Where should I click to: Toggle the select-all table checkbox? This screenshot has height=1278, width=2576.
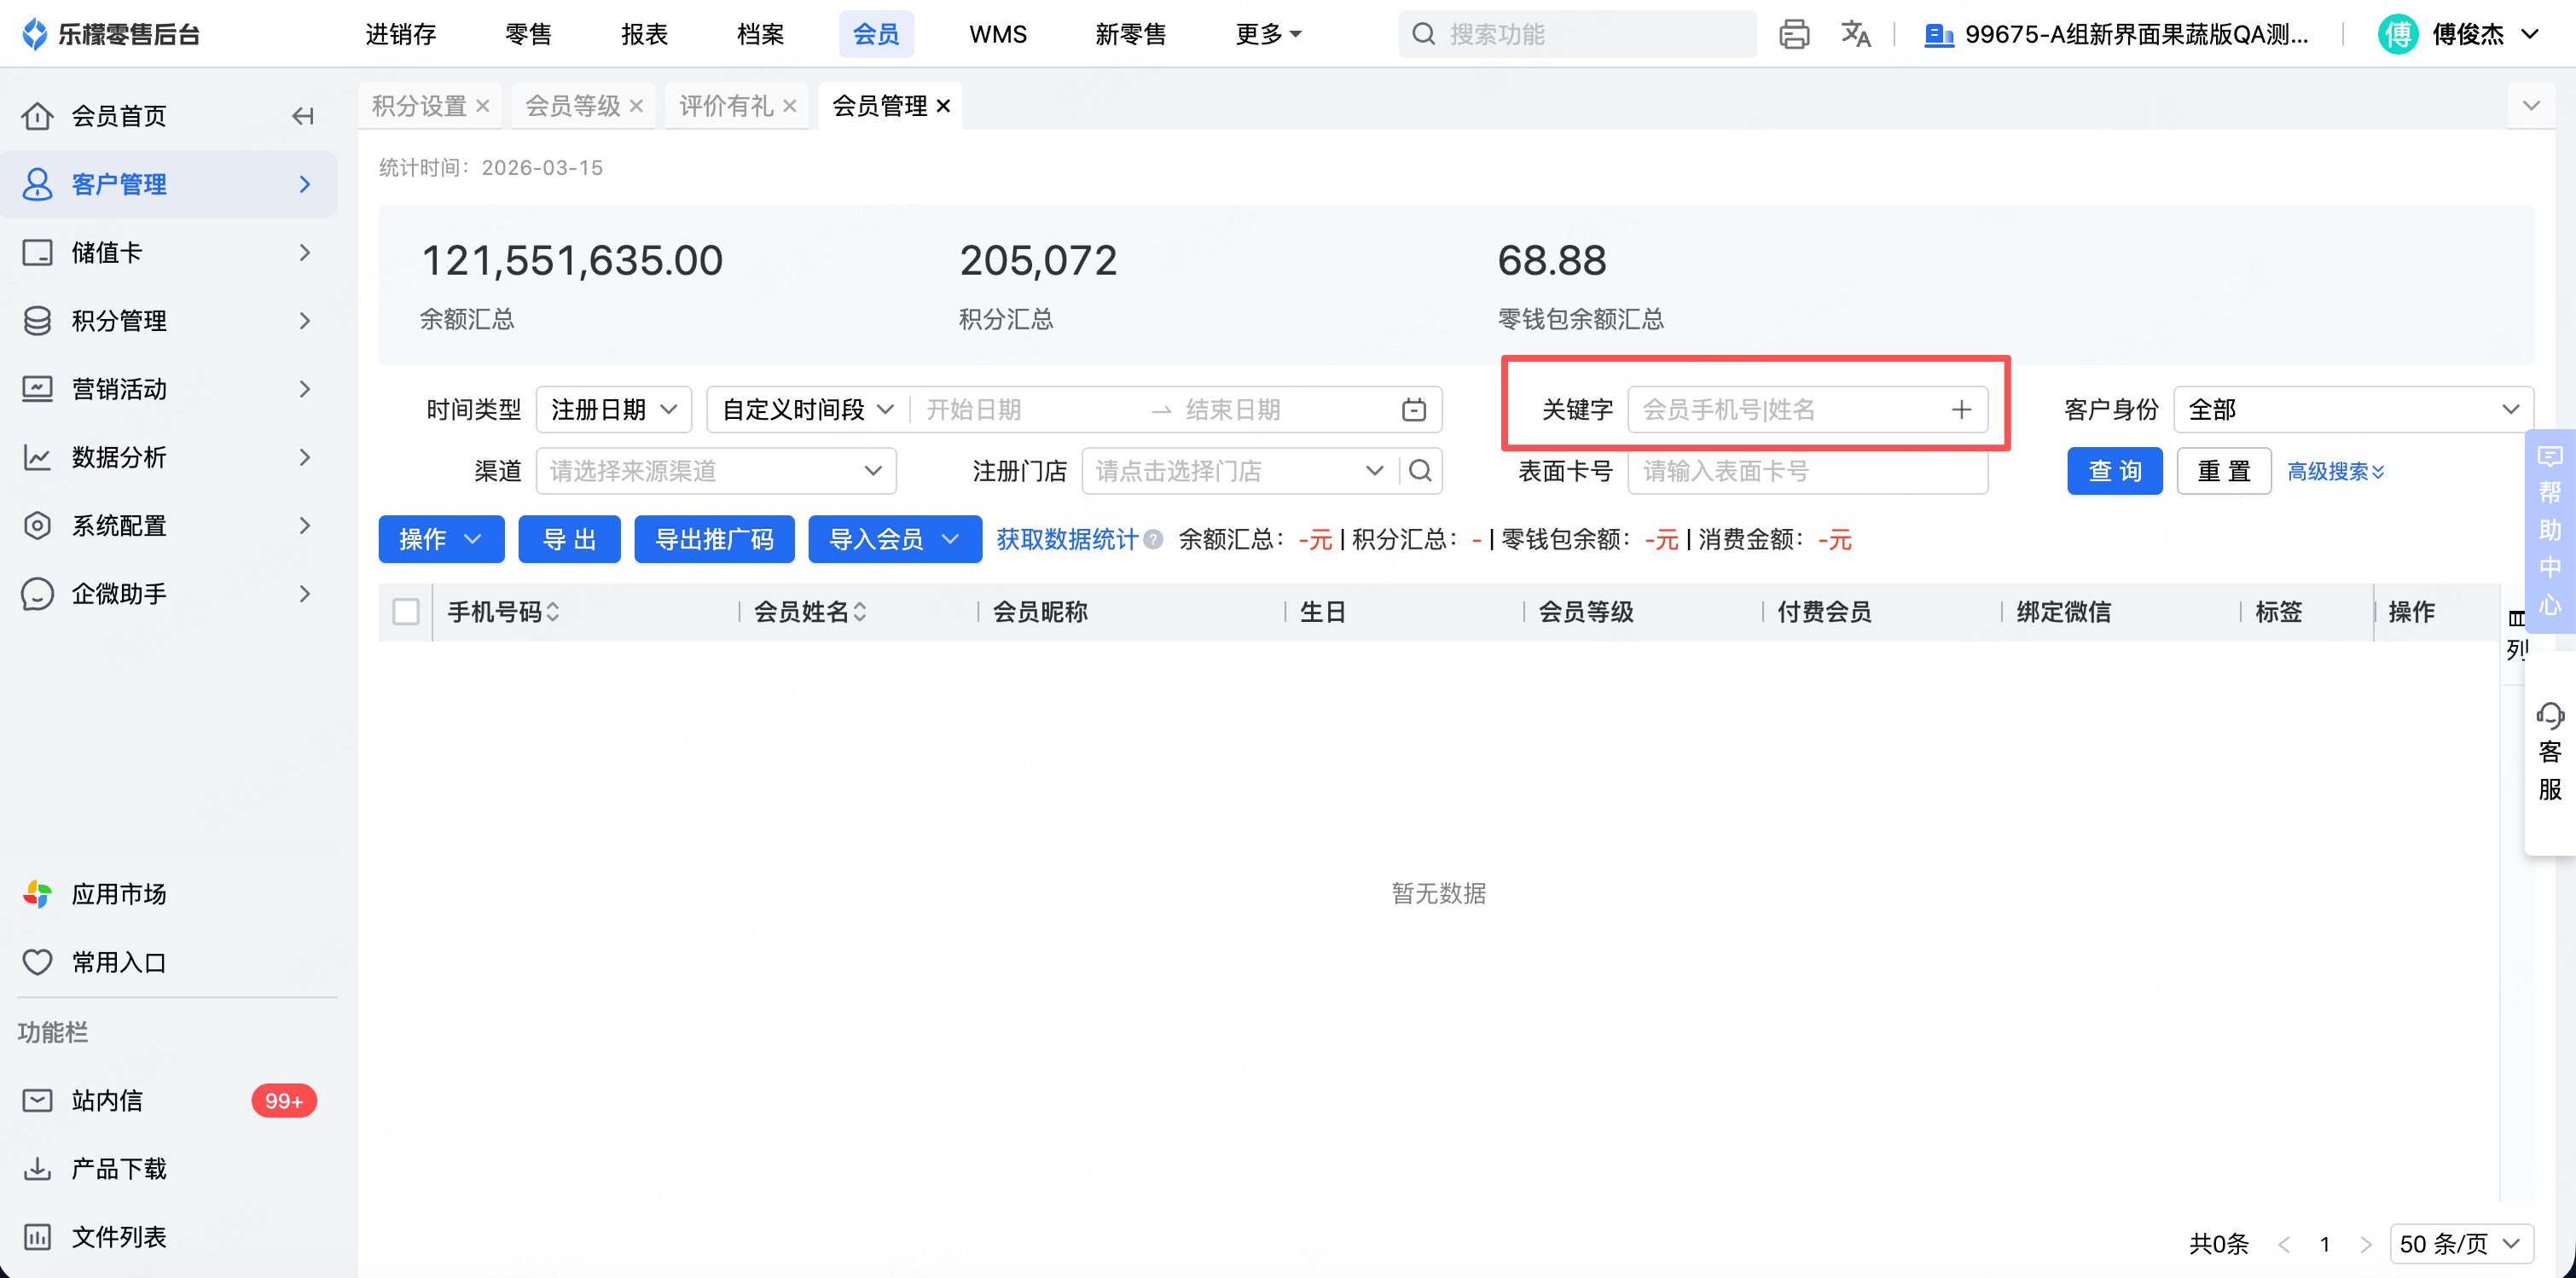(x=406, y=612)
